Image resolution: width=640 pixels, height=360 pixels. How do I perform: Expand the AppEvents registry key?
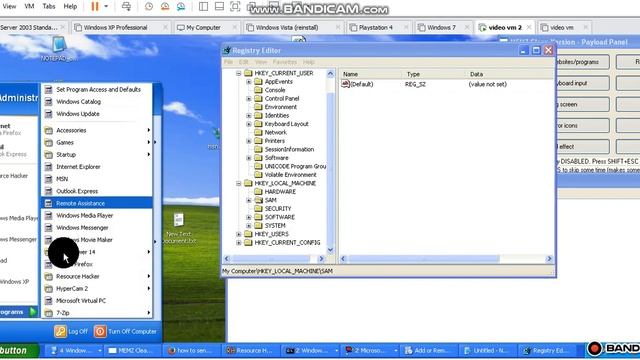point(249,82)
